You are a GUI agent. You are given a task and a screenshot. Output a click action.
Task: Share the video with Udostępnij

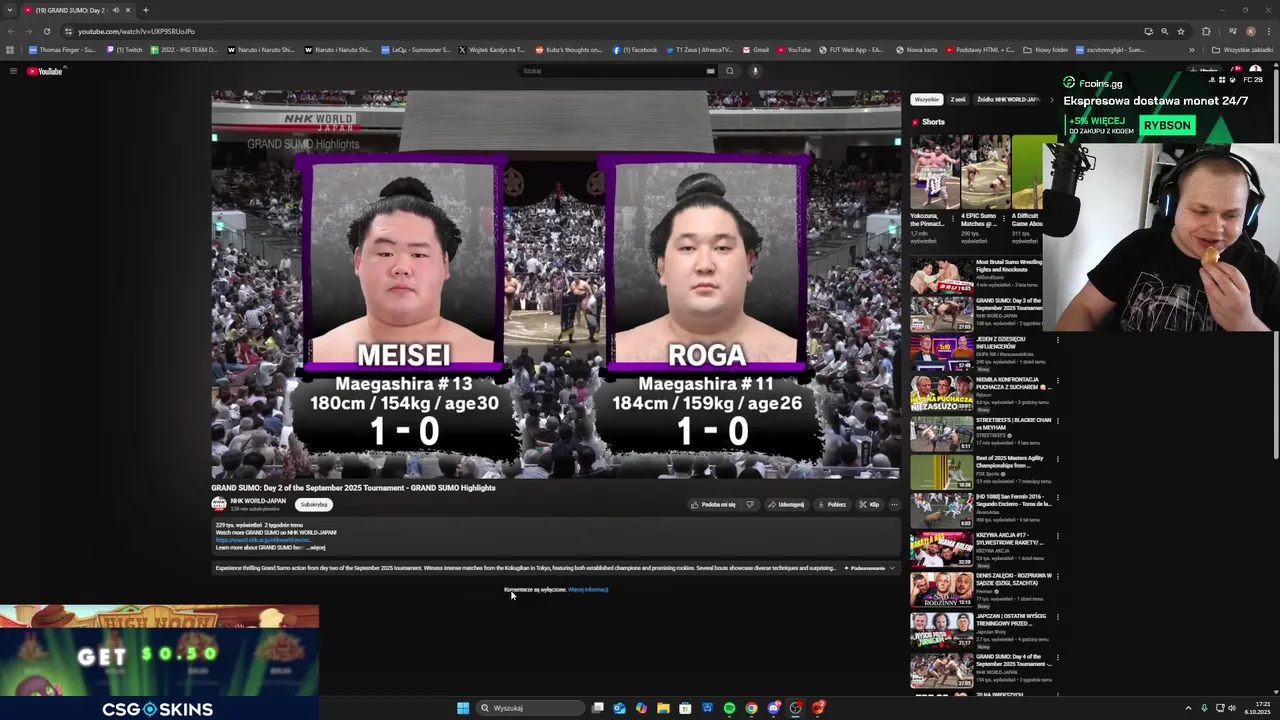coord(786,505)
